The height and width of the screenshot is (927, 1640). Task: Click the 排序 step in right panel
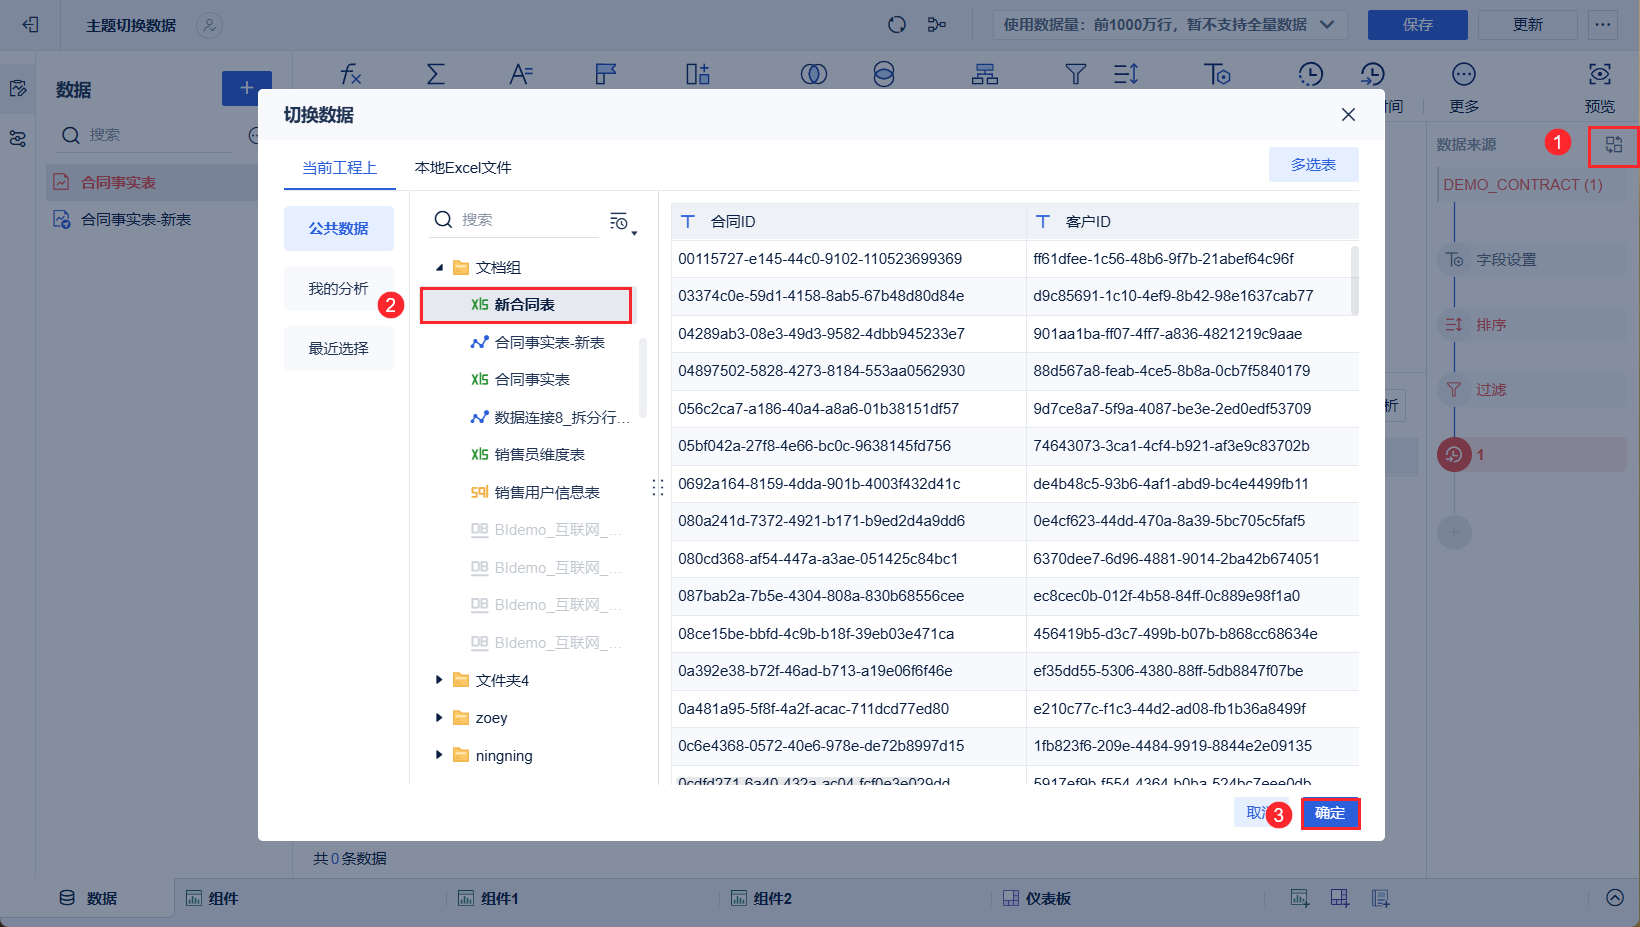click(x=1531, y=325)
